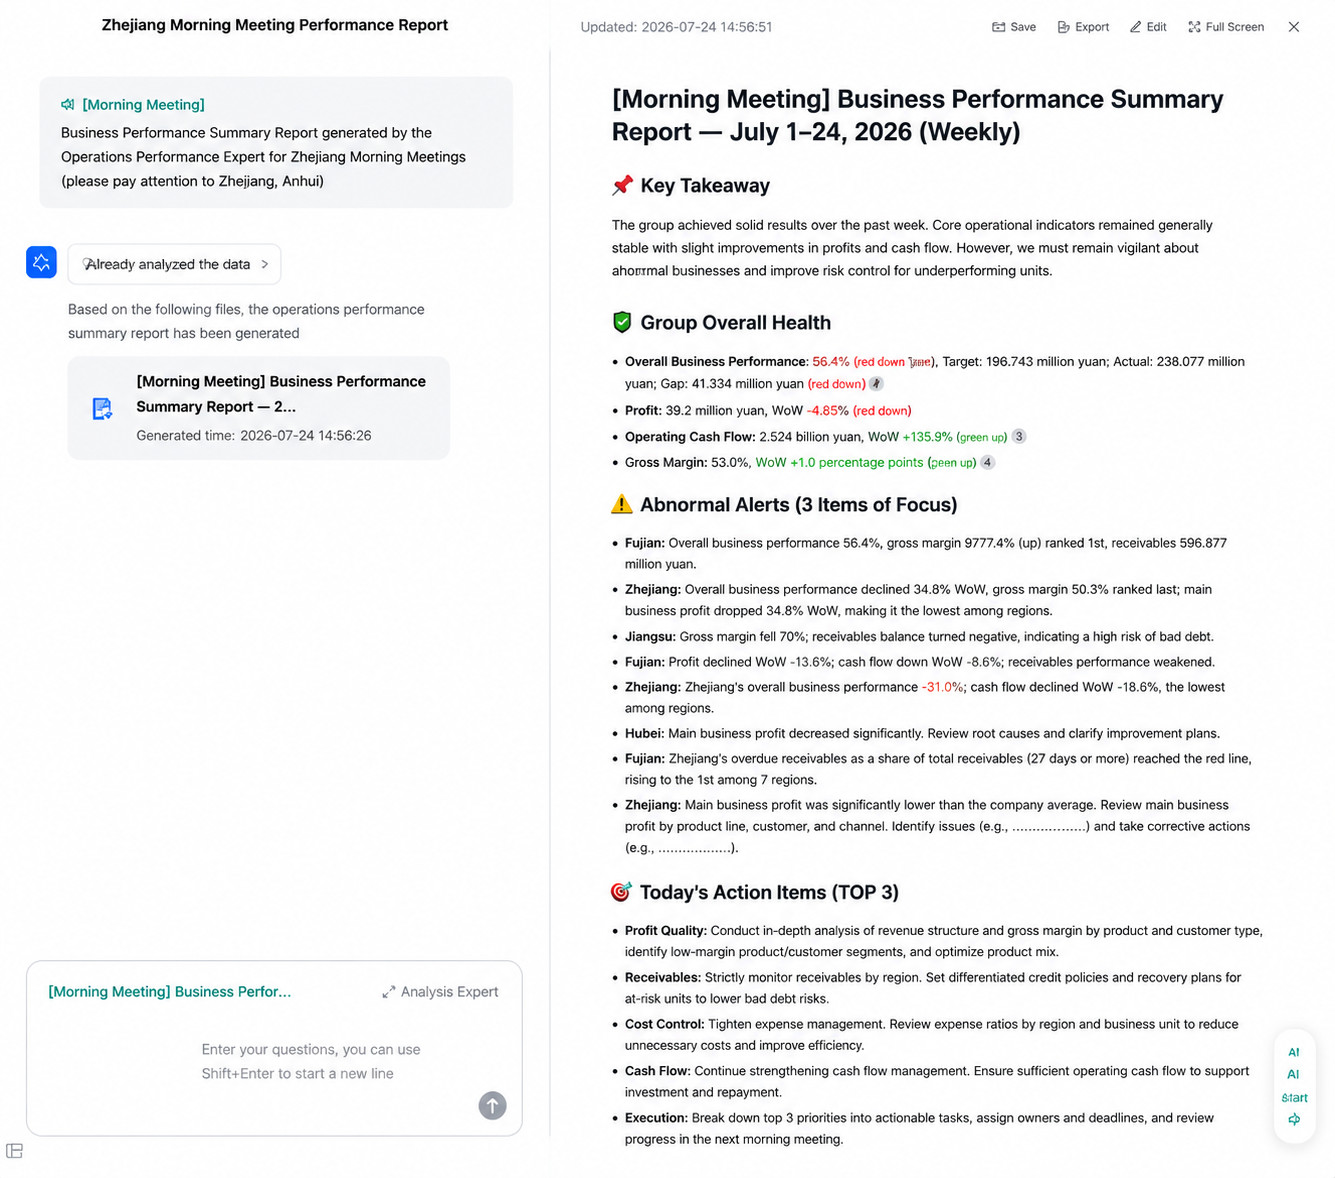Screen dimensions: 1335x1178
Task: Click the [Morning Meeting] prompt title
Action: [x=143, y=104]
